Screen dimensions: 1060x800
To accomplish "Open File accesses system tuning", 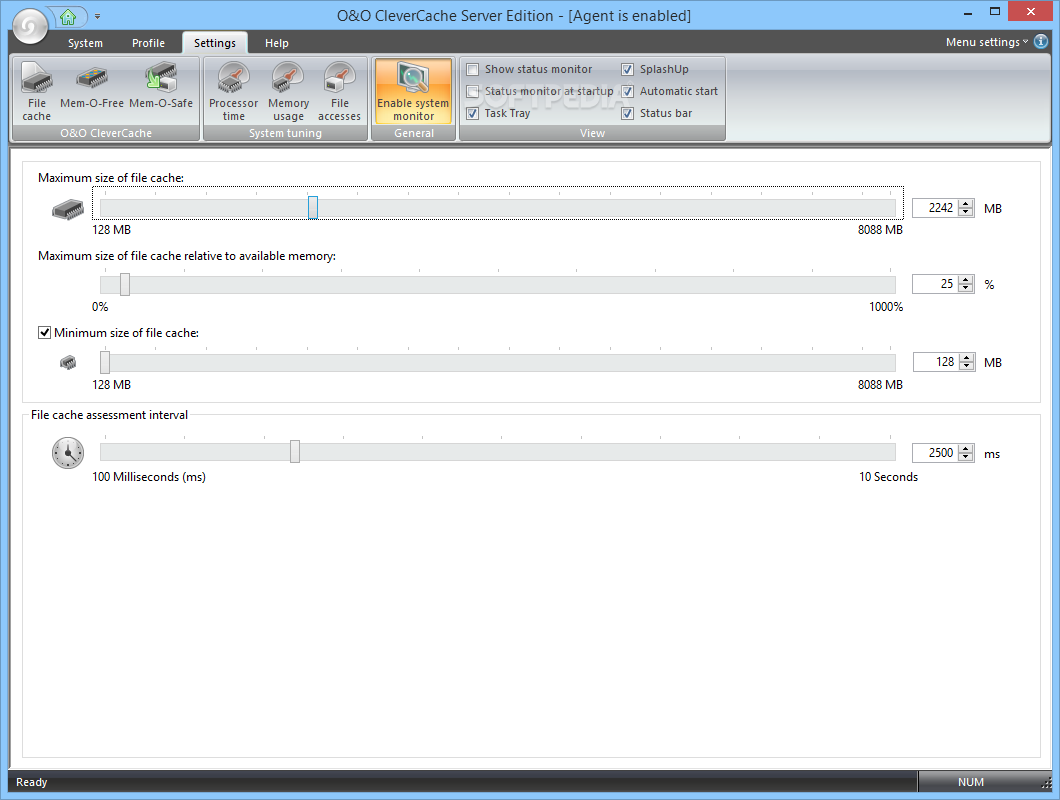I will click(x=339, y=91).
